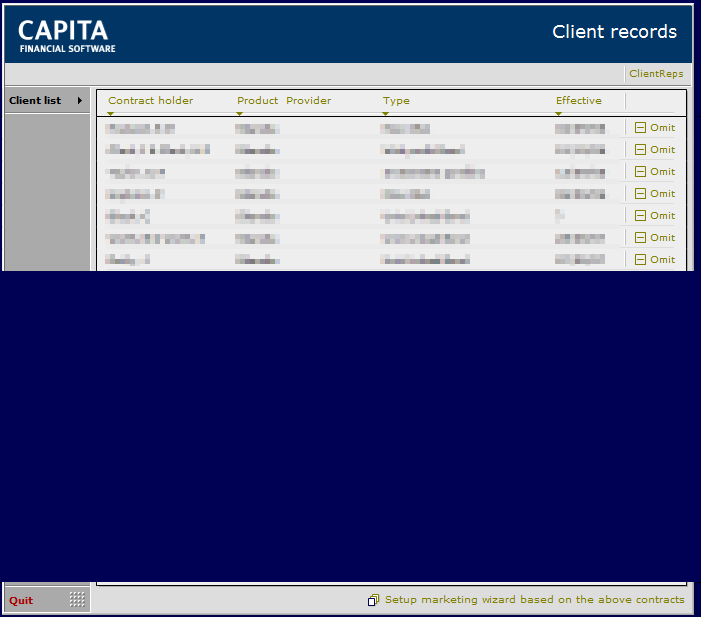Sort by the Effective column header
Screen dimensions: 701x617
(x=579, y=101)
